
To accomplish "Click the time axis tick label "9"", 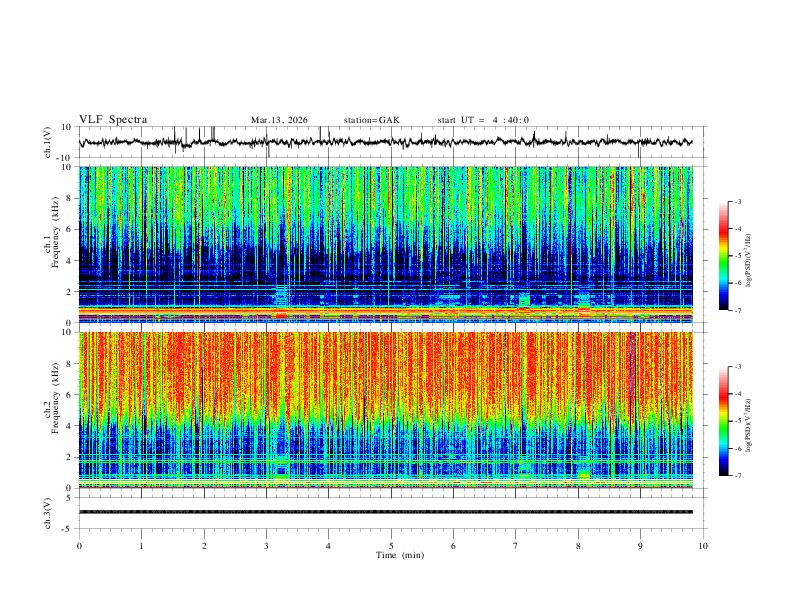I will [640, 546].
